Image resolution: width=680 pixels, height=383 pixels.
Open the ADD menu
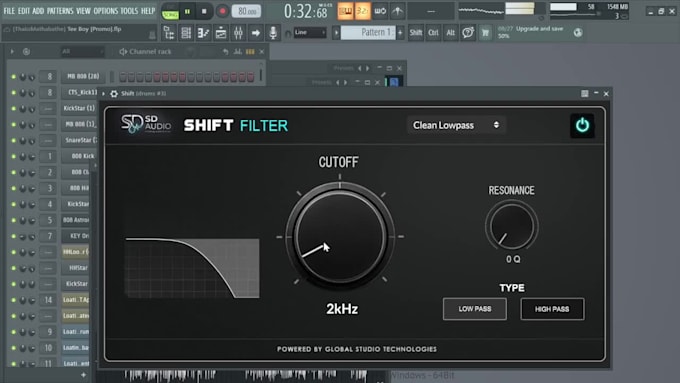(38, 11)
